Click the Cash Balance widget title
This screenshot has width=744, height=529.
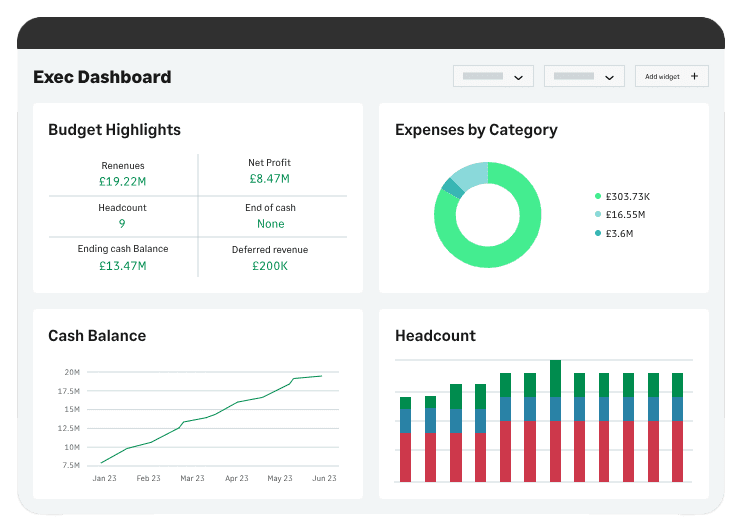point(97,335)
